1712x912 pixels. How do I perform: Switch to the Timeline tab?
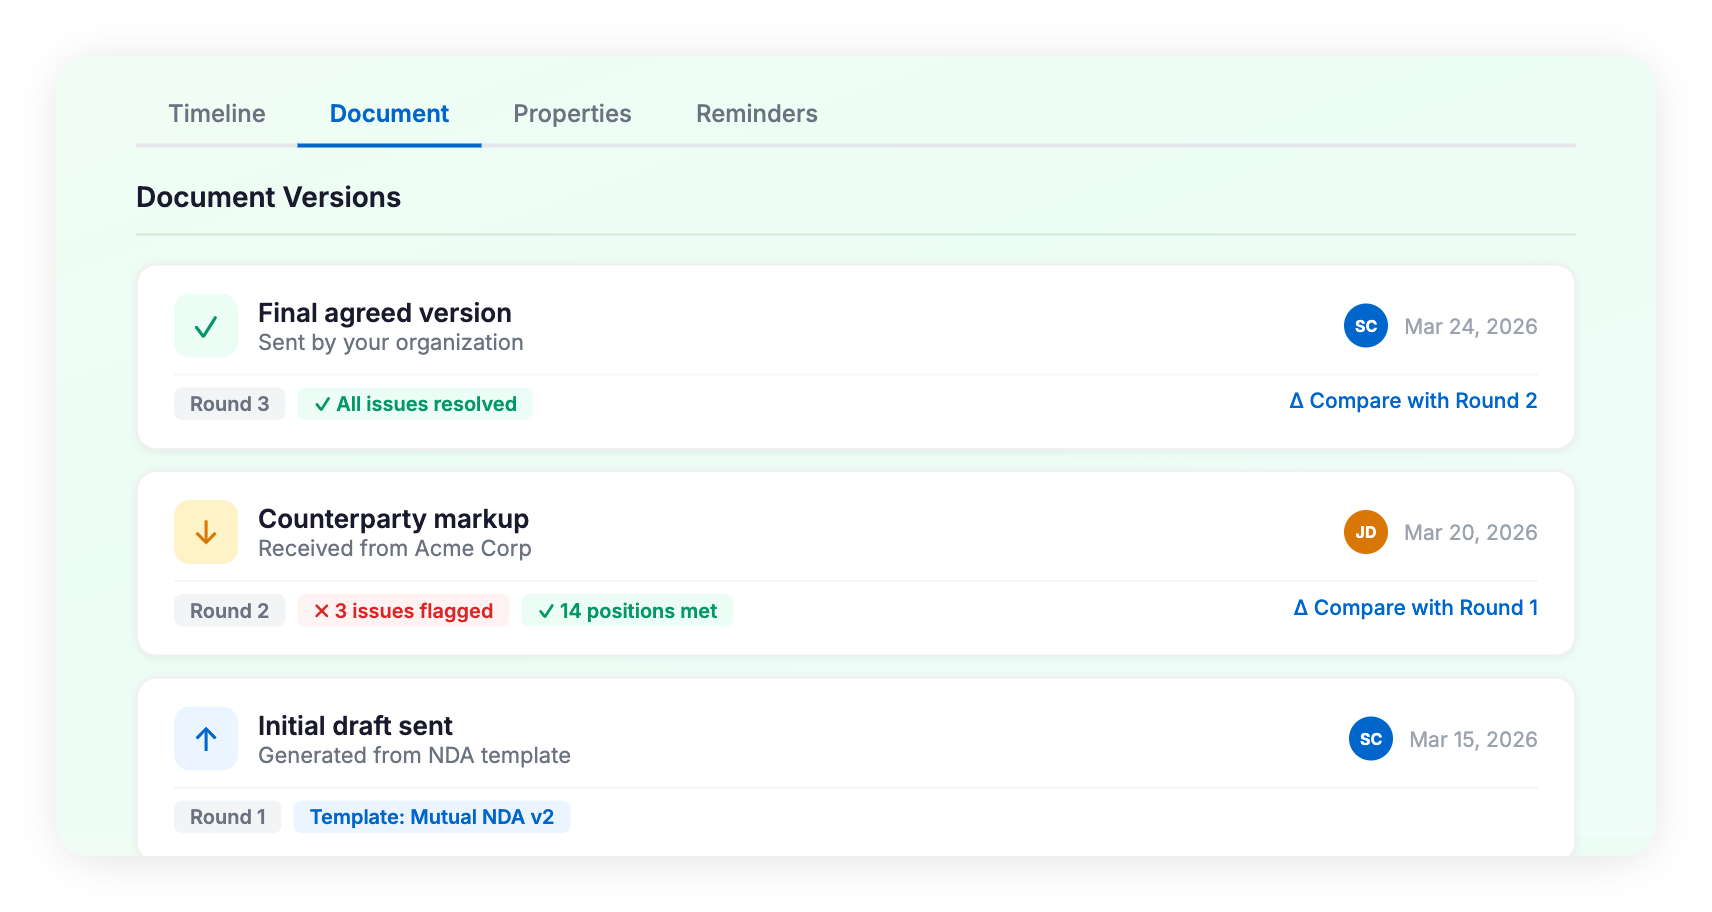point(217,114)
